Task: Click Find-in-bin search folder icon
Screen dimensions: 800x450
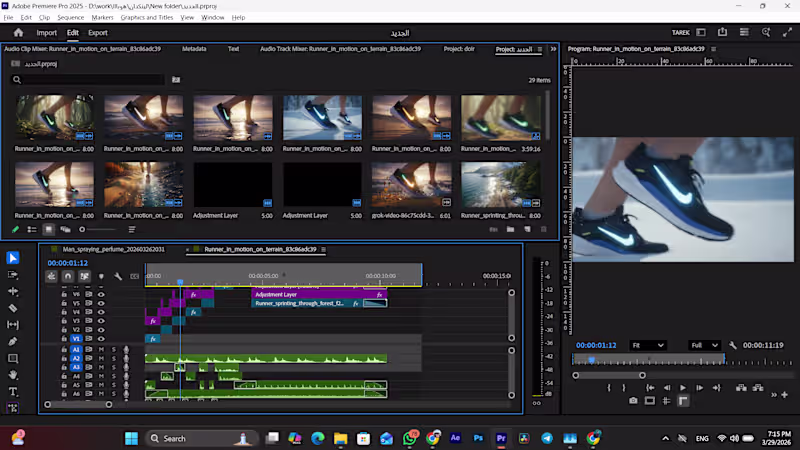Action: click(176, 80)
